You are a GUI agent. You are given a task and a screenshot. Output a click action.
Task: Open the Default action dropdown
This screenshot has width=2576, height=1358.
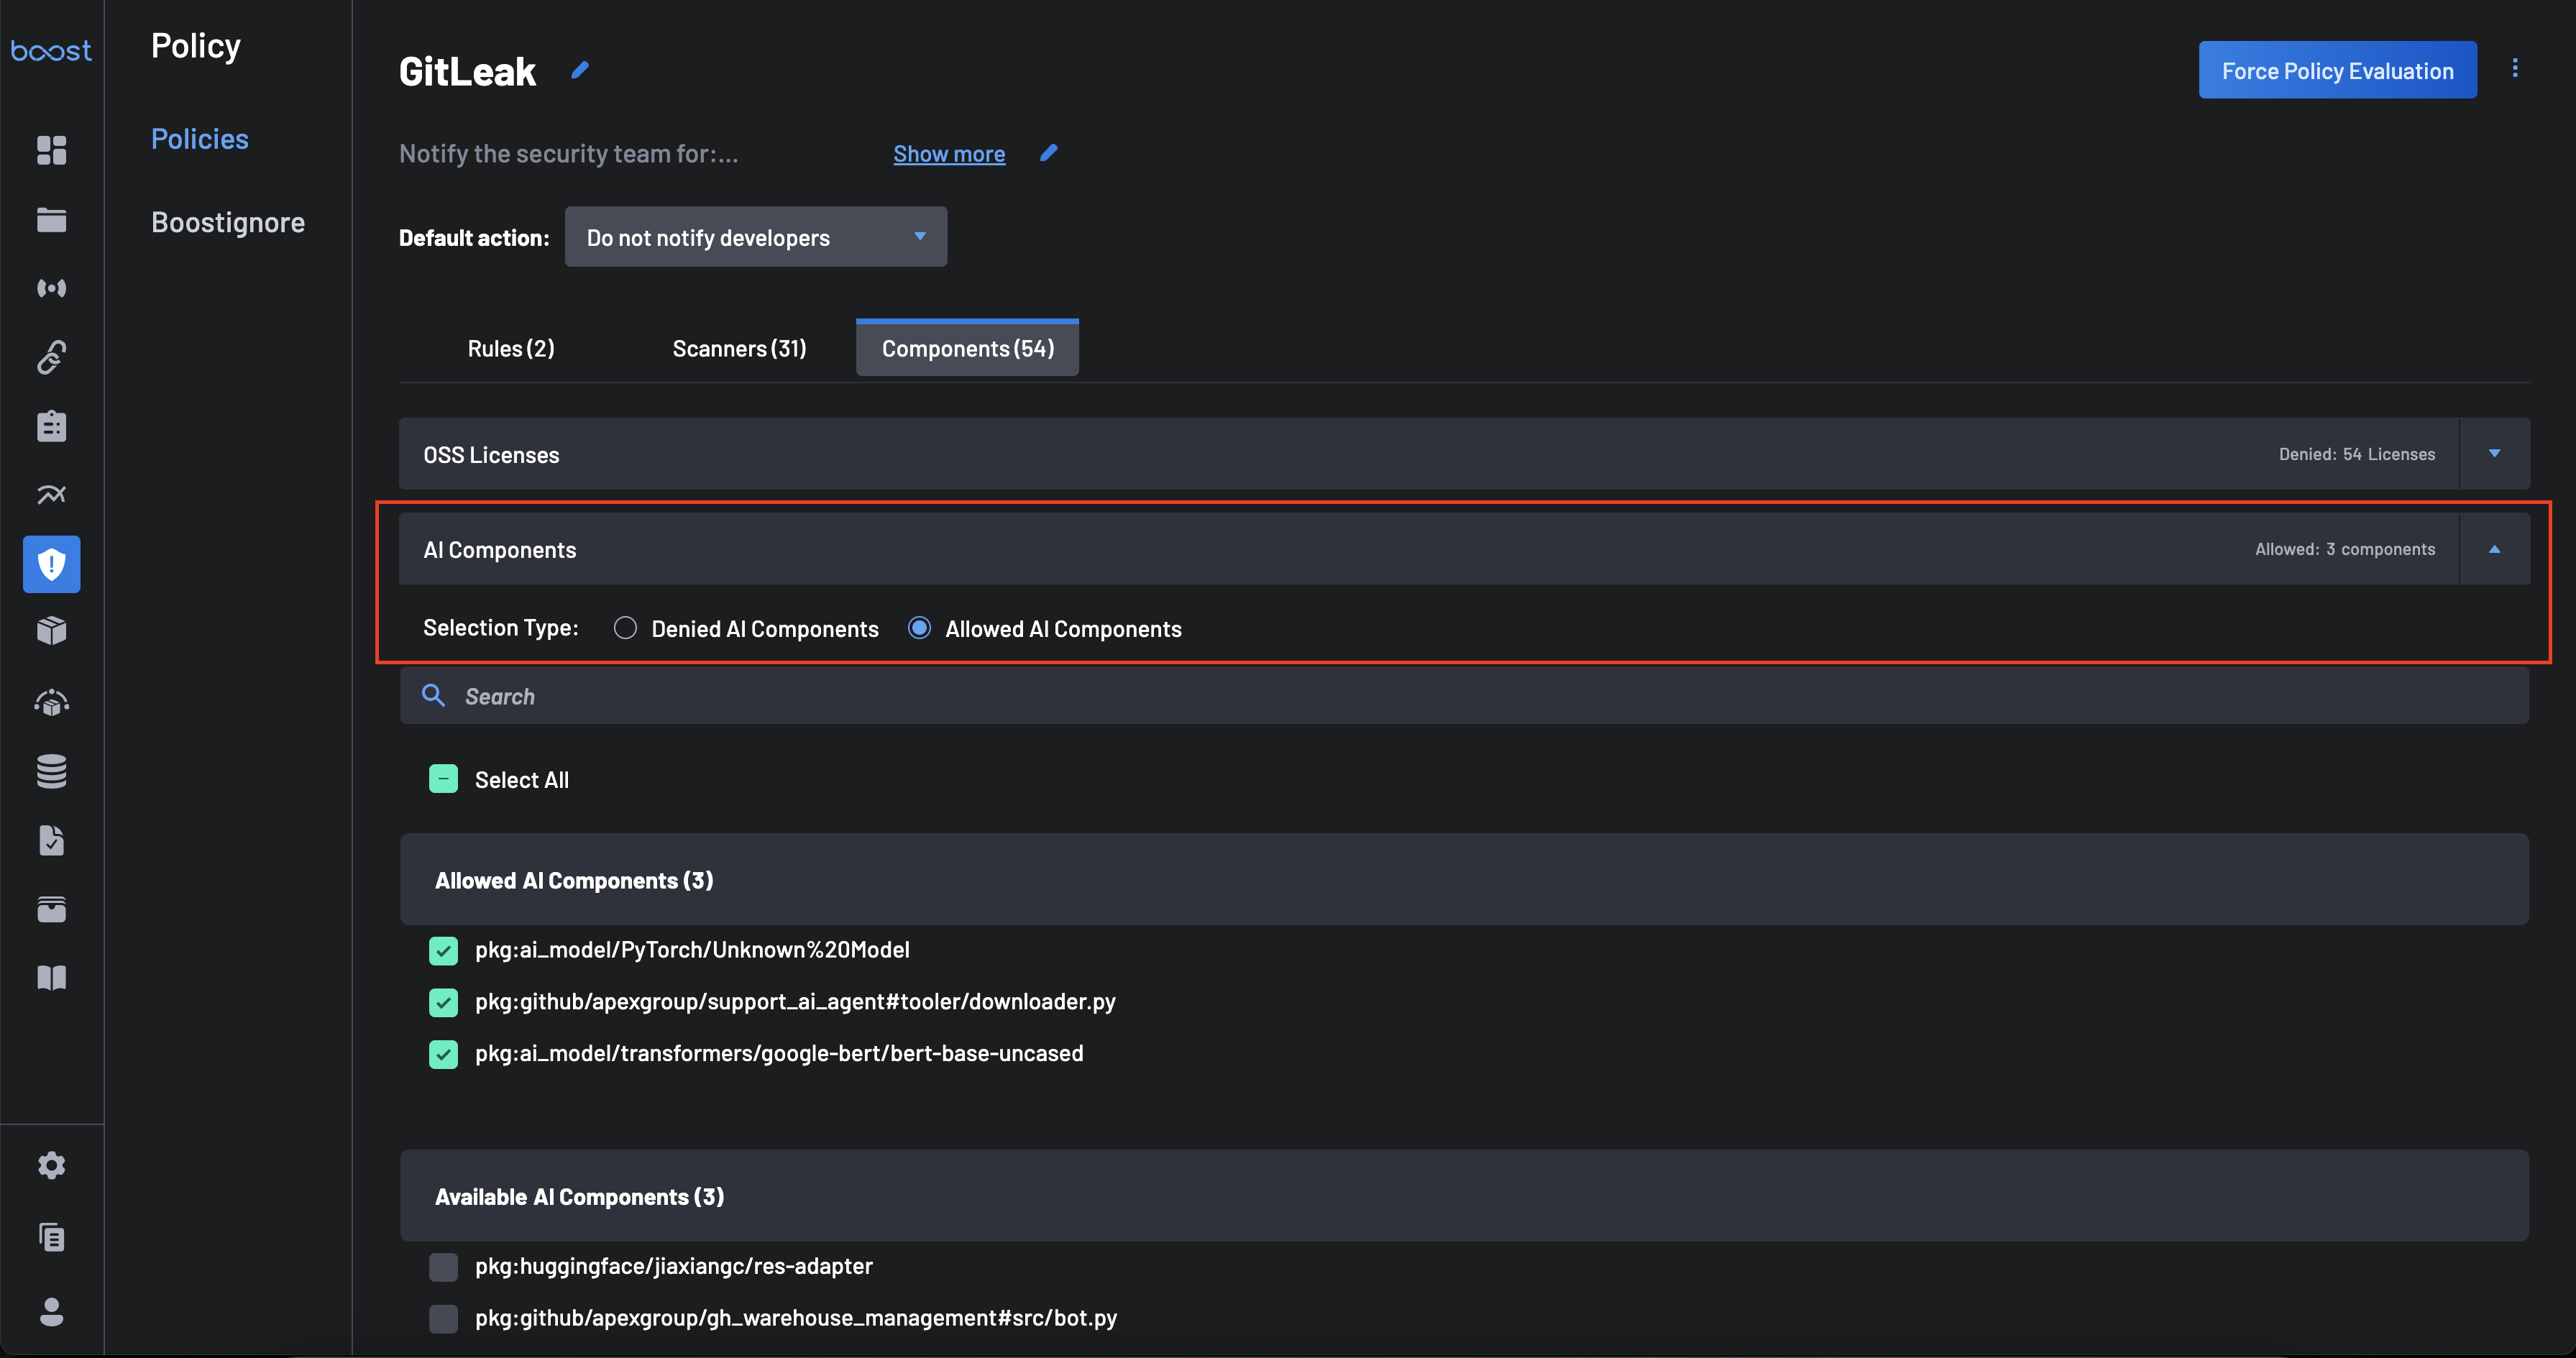pyautogui.click(x=755, y=237)
